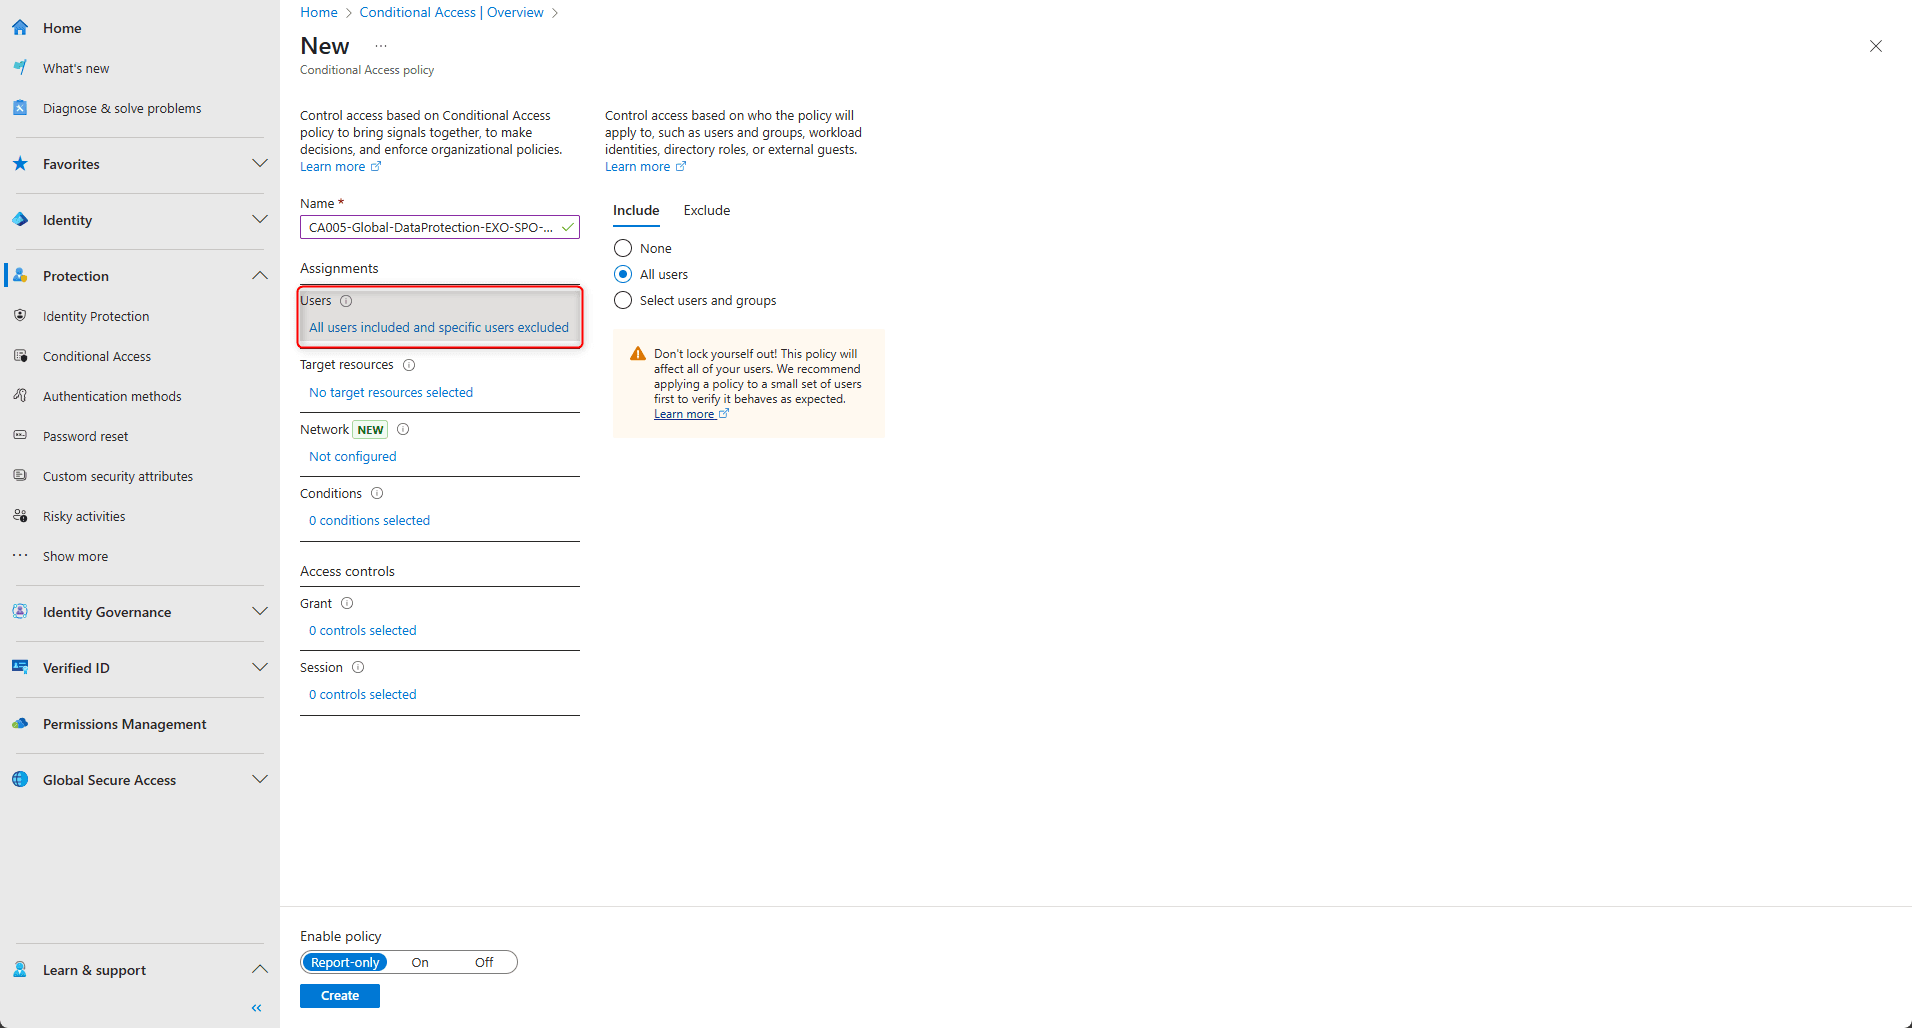Set Enable policy to On

point(420,963)
